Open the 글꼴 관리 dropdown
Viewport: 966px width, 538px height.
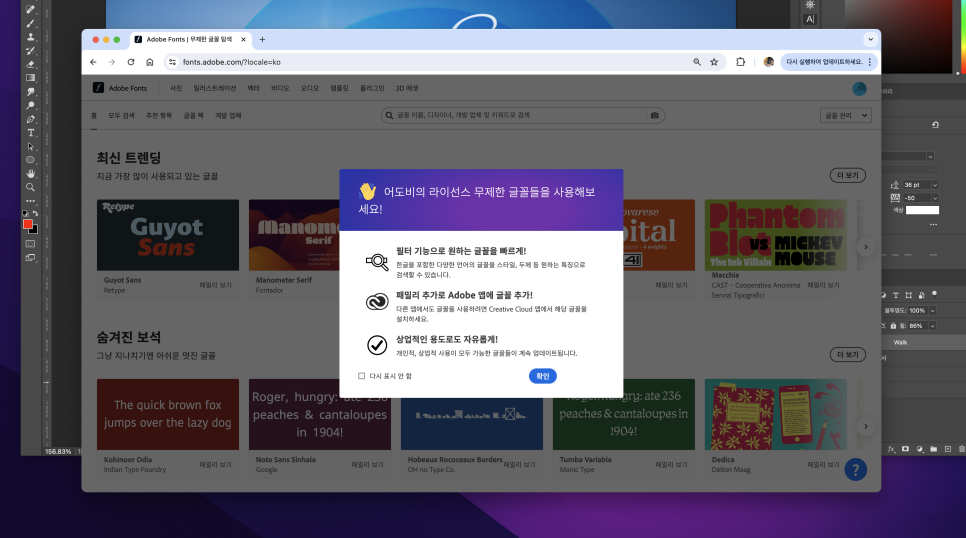[x=846, y=115]
